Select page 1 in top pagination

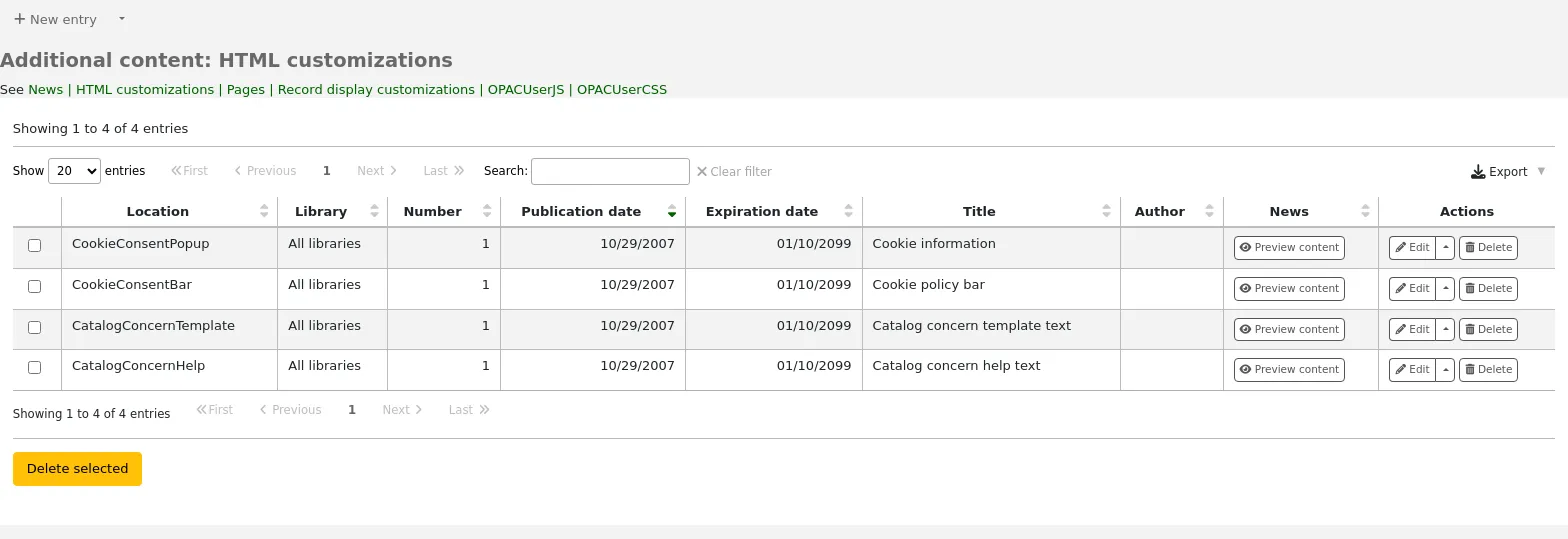[326, 171]
